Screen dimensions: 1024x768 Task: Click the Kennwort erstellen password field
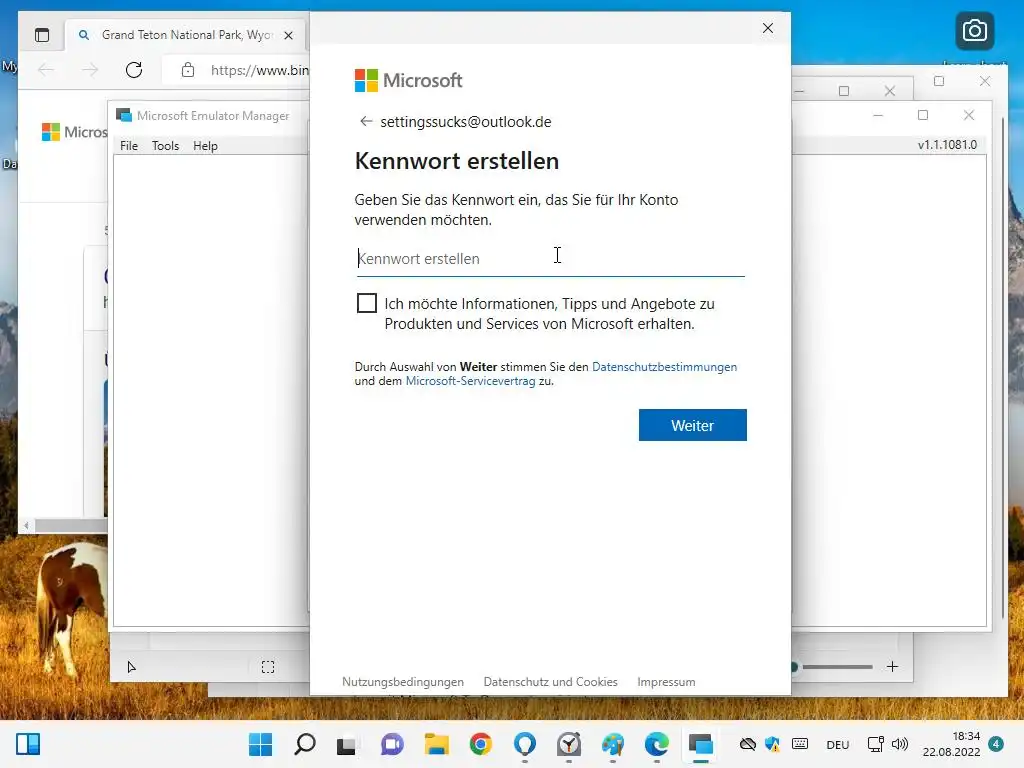coord(551,259)
